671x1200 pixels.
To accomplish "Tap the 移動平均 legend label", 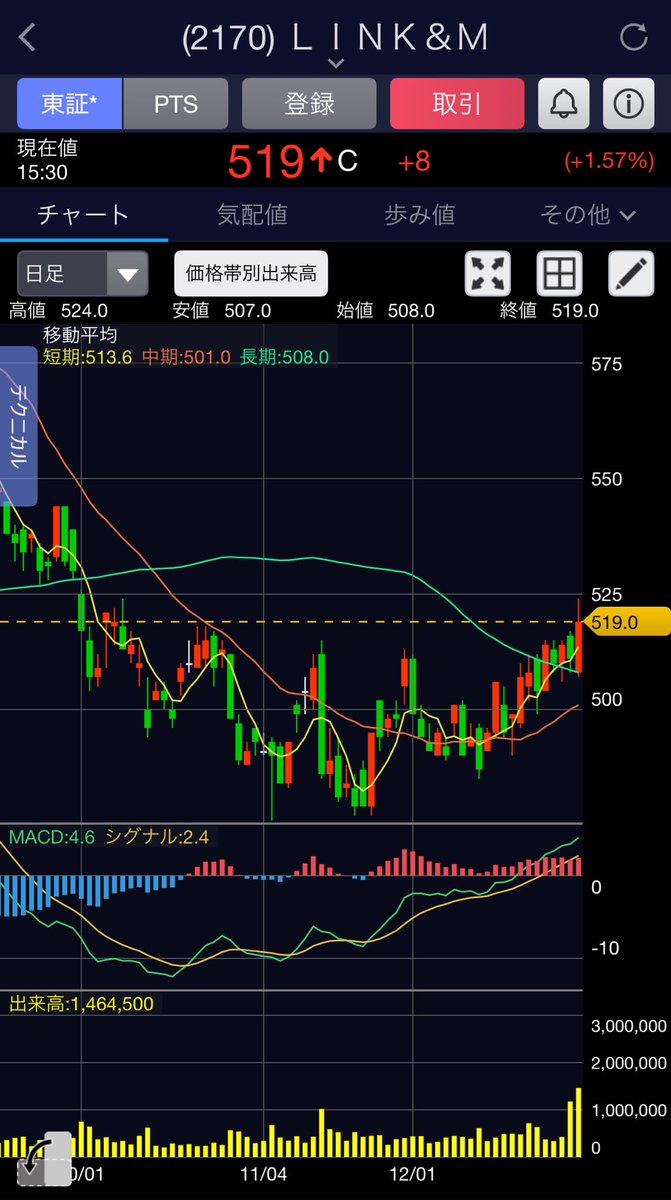I will [x=79, y=335].
